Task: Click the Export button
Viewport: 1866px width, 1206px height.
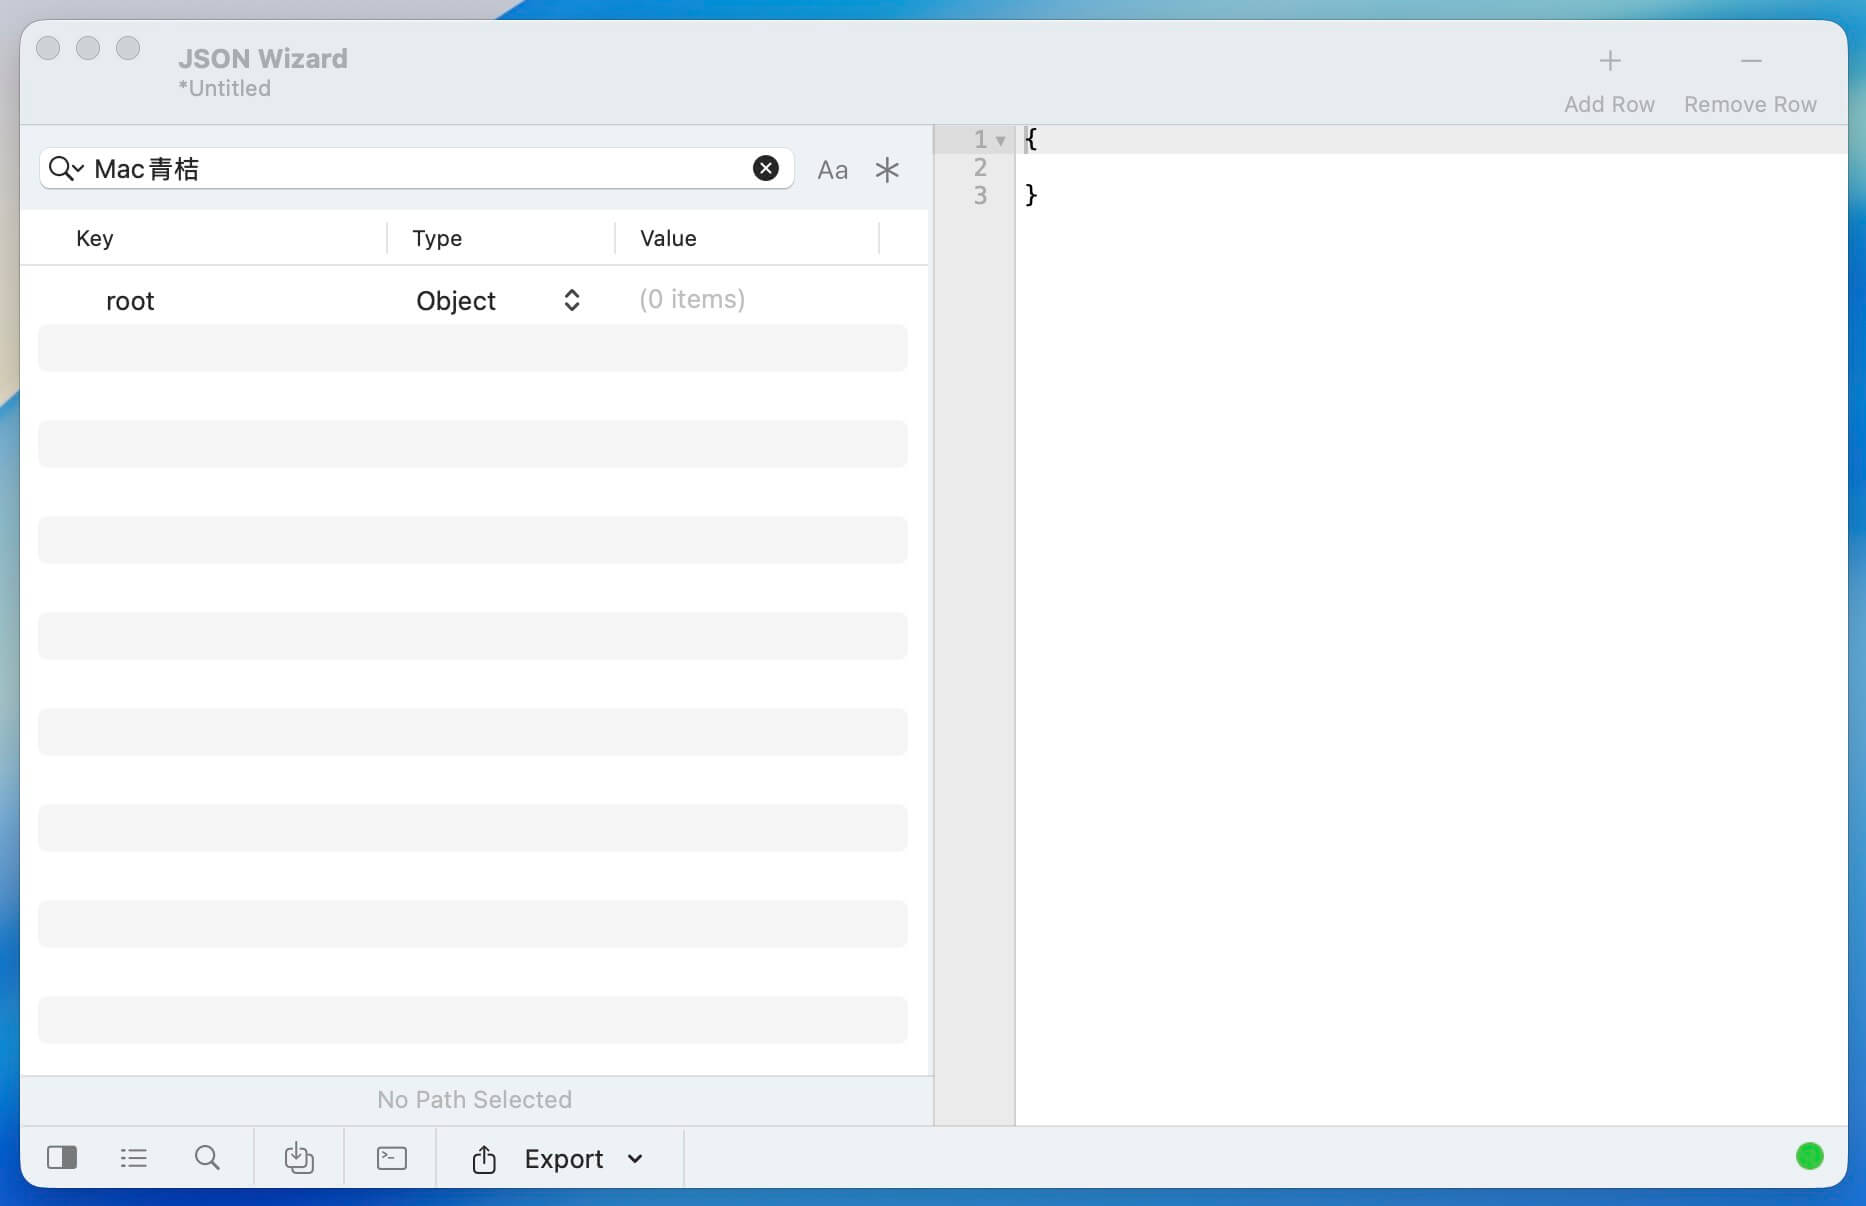Action: pos(564,1159)
